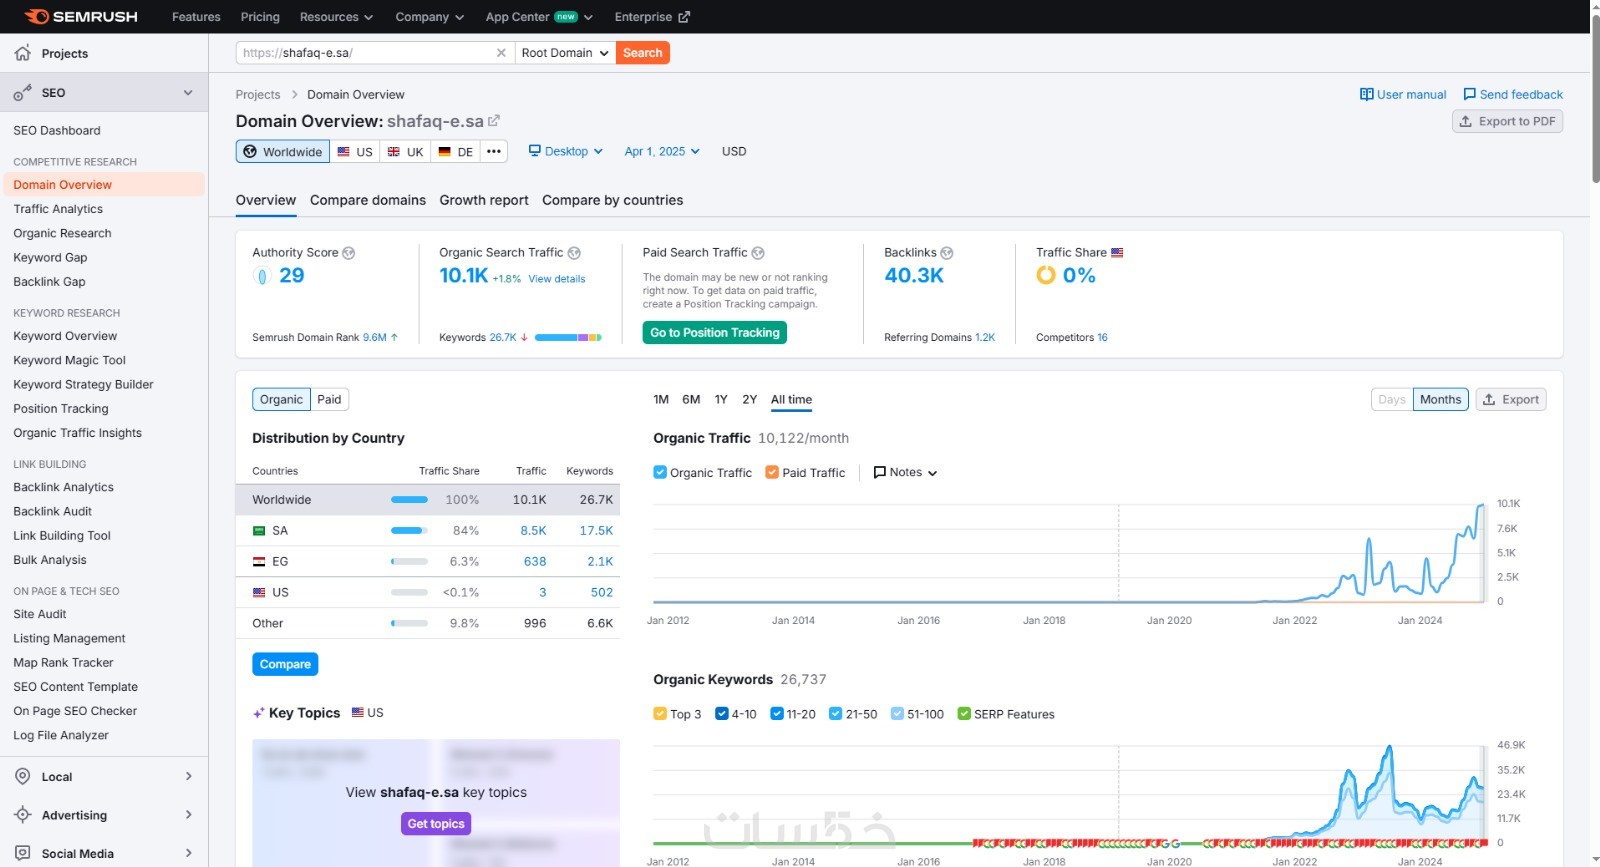
Task: Click Go to Position Tracking button
Action: click(x=715, y=333)
